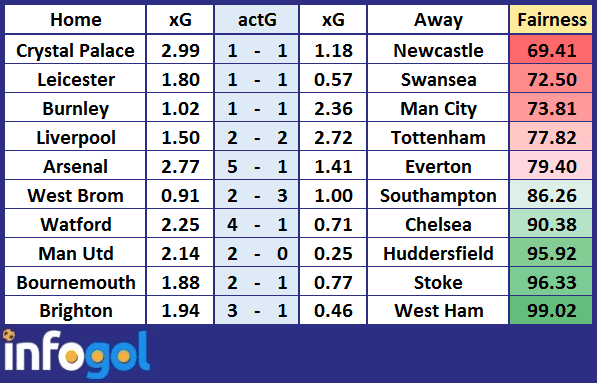Click the 86.26 fairness value
This screenshot has height=383, width=597.
[x=551, y=195]
